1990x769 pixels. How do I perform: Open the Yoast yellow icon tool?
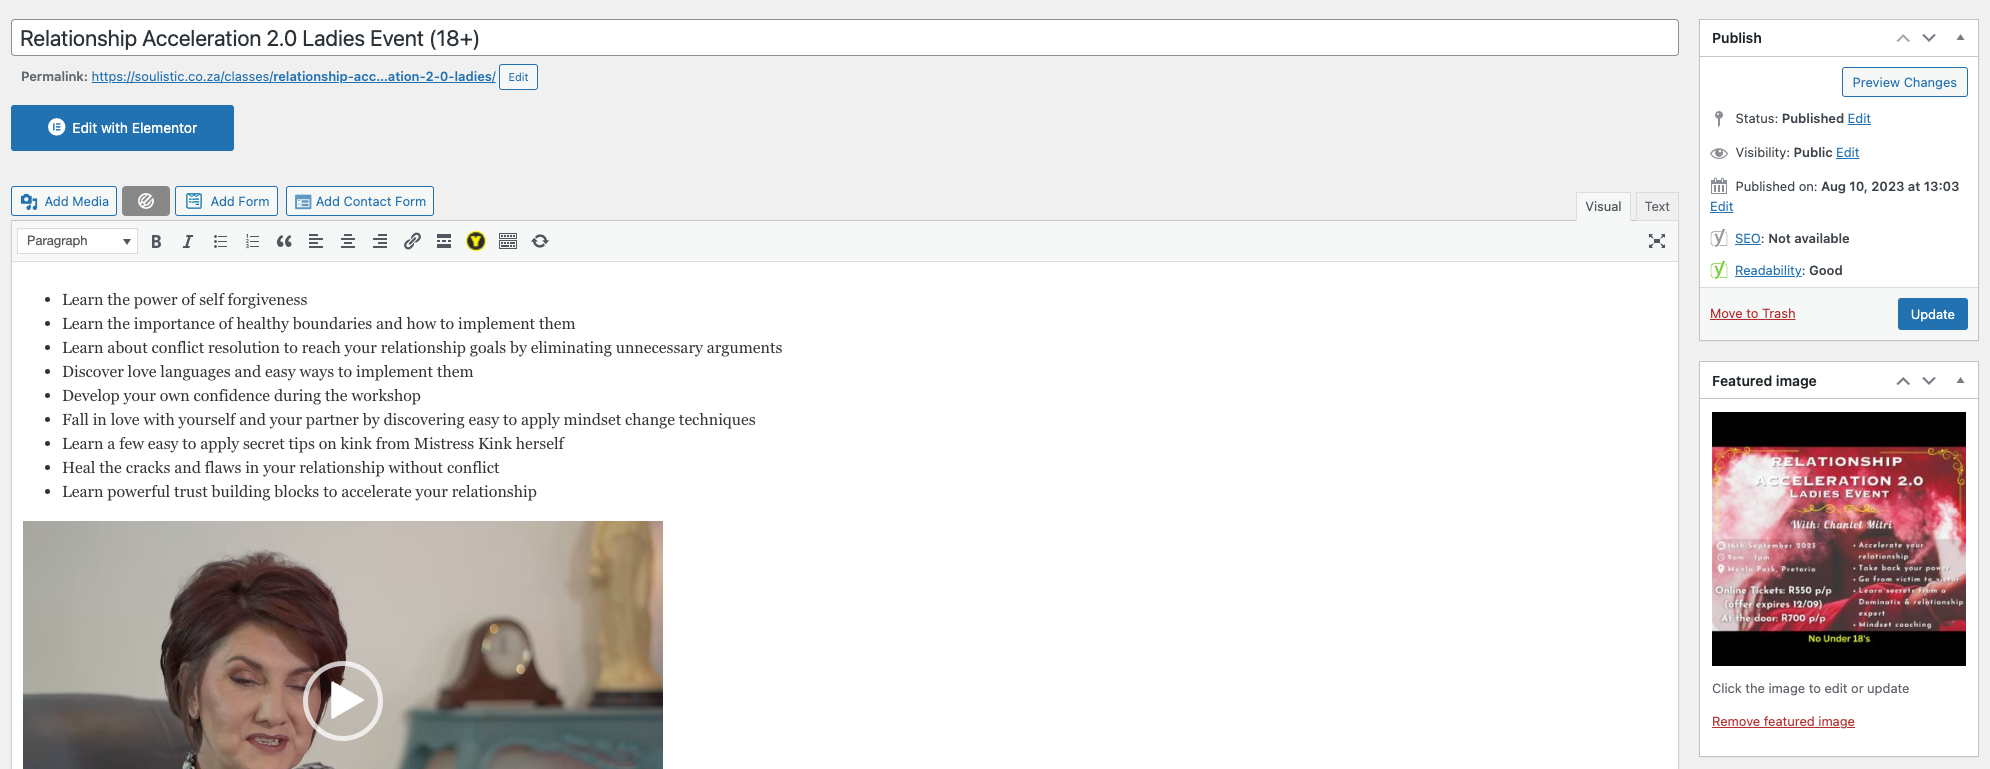476,241
